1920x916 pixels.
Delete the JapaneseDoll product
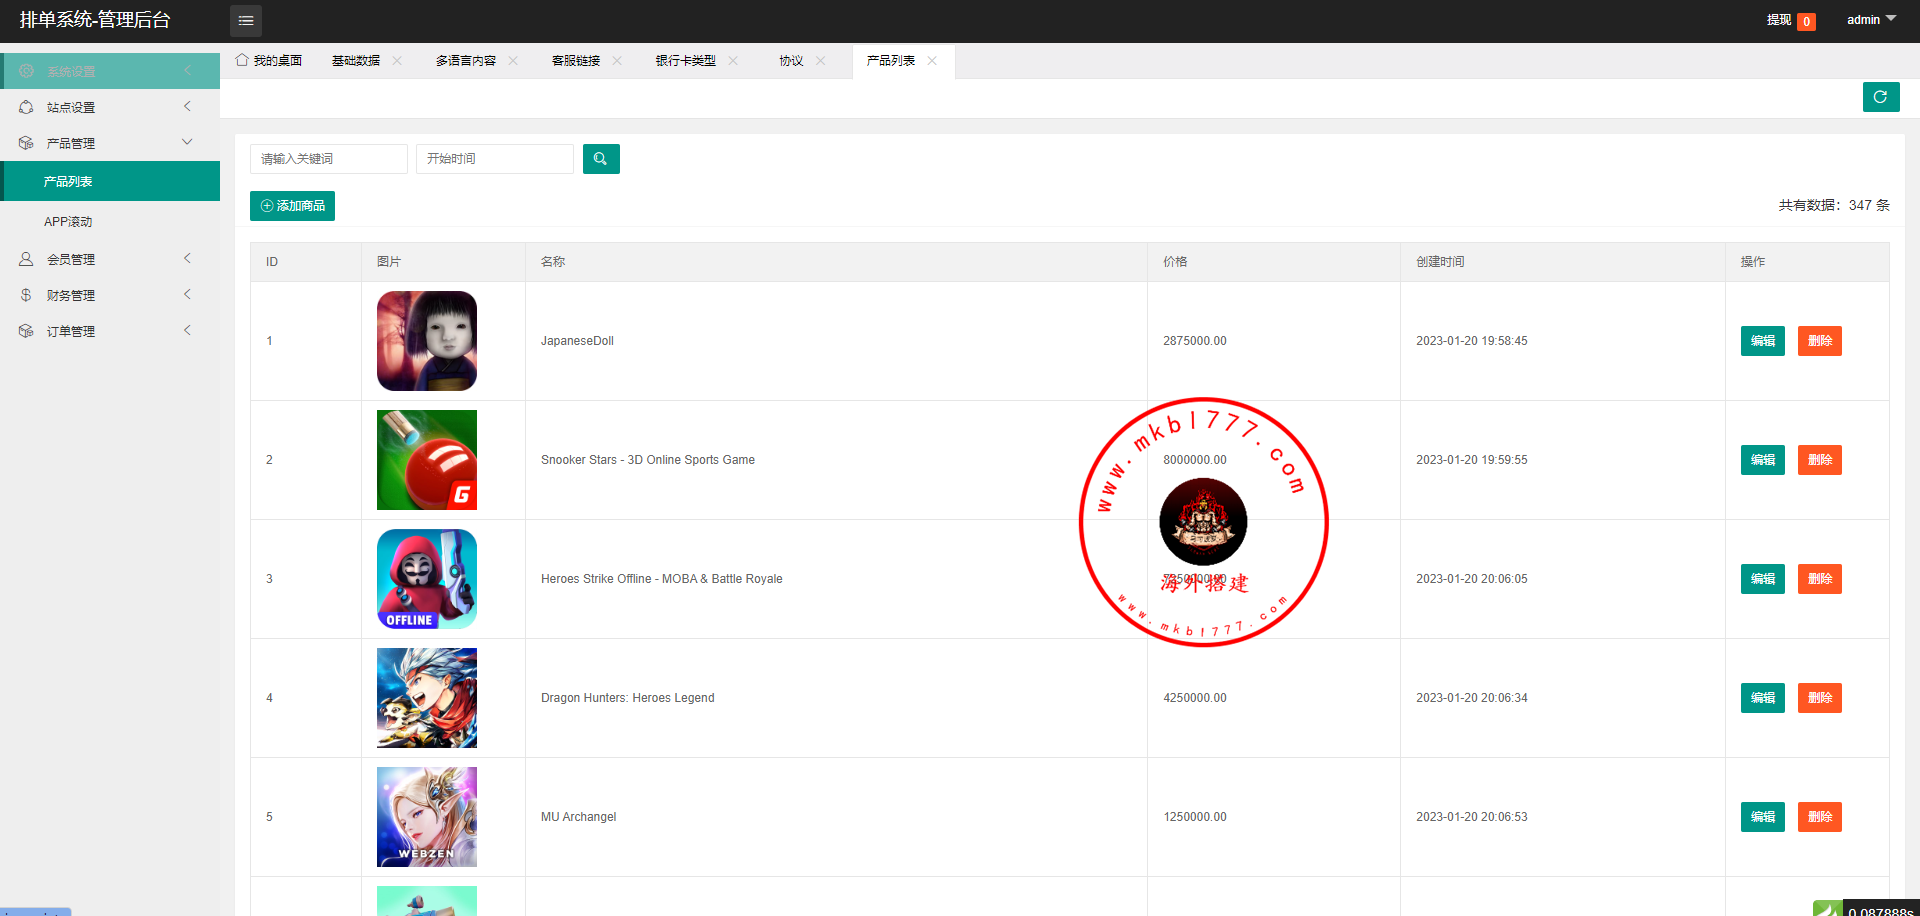tap(1820, 341)
